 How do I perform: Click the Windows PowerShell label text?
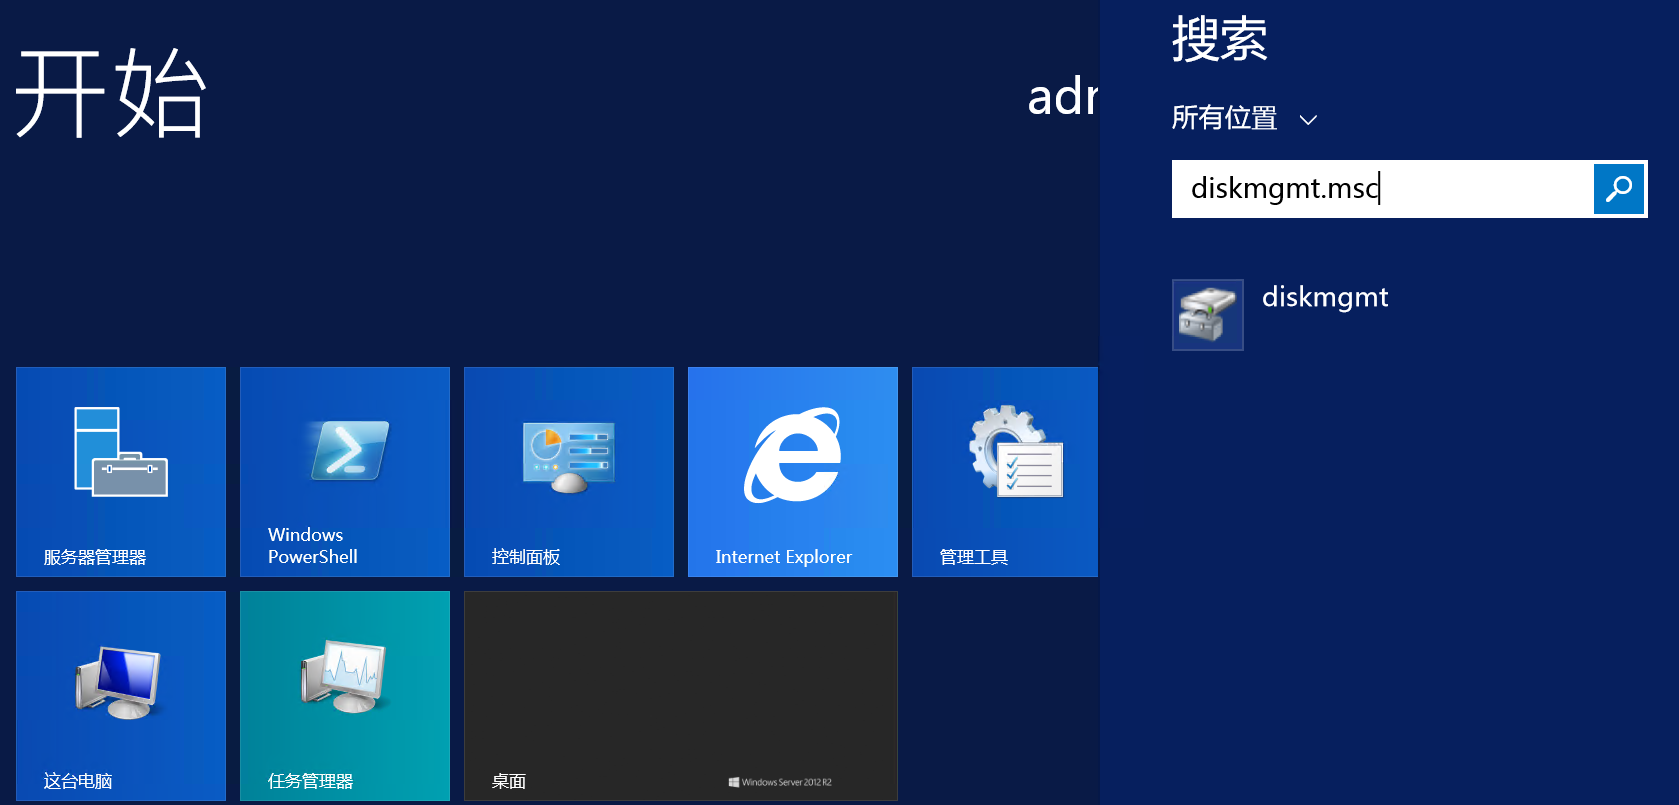point(312,546)
